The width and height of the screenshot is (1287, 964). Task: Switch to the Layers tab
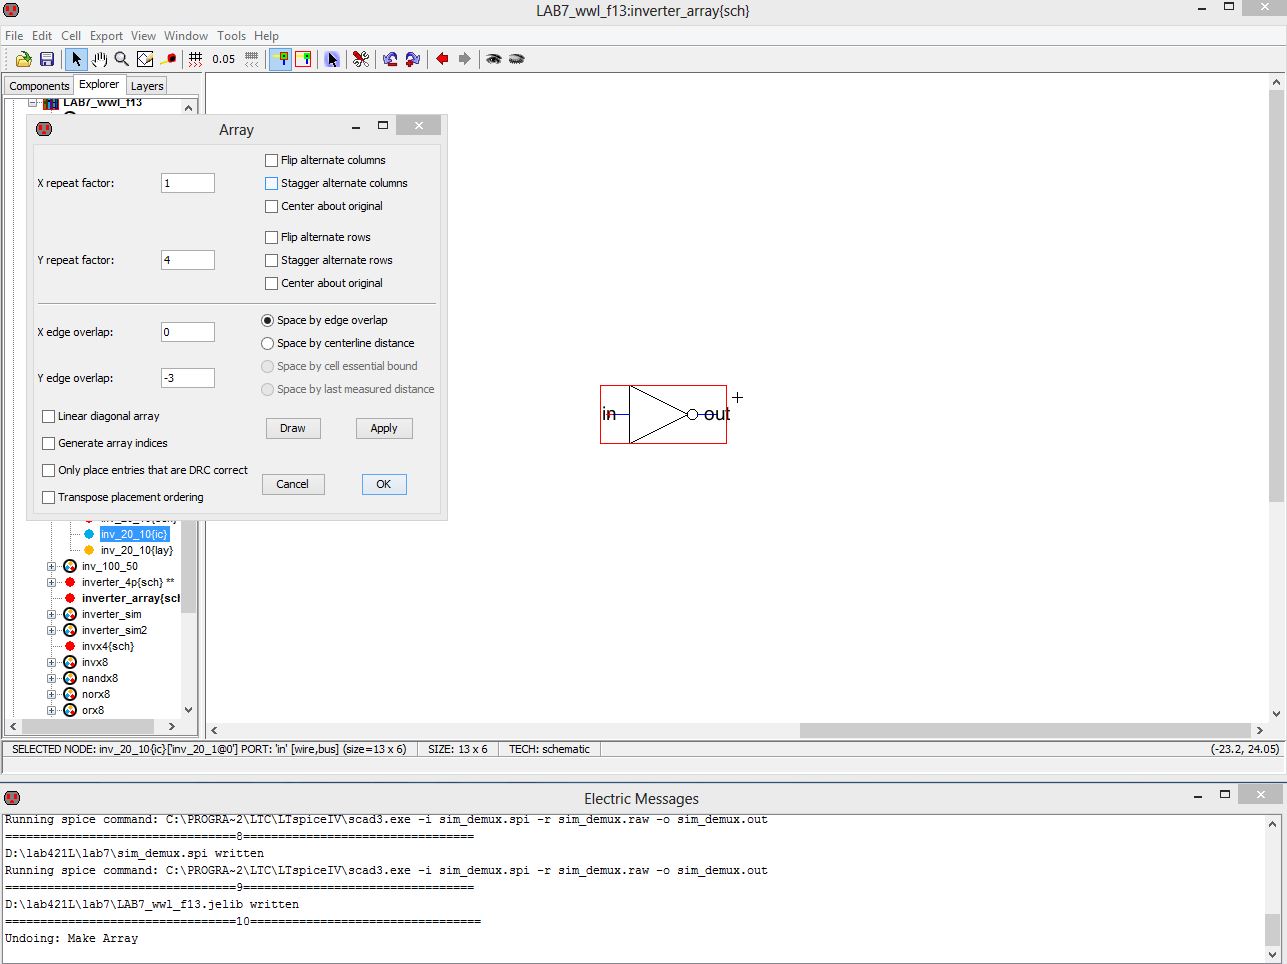pos(147,86)
